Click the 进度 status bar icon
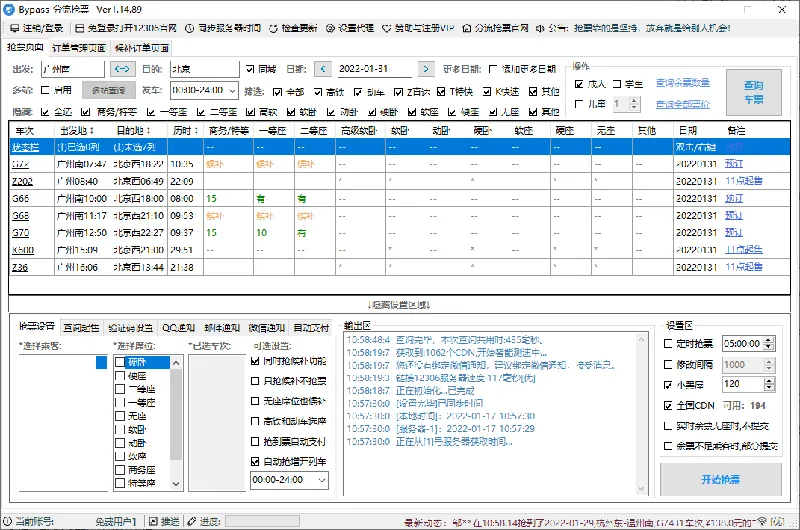Screen dimensions: 800x530 pyautogui.click(x=191, y=521)
